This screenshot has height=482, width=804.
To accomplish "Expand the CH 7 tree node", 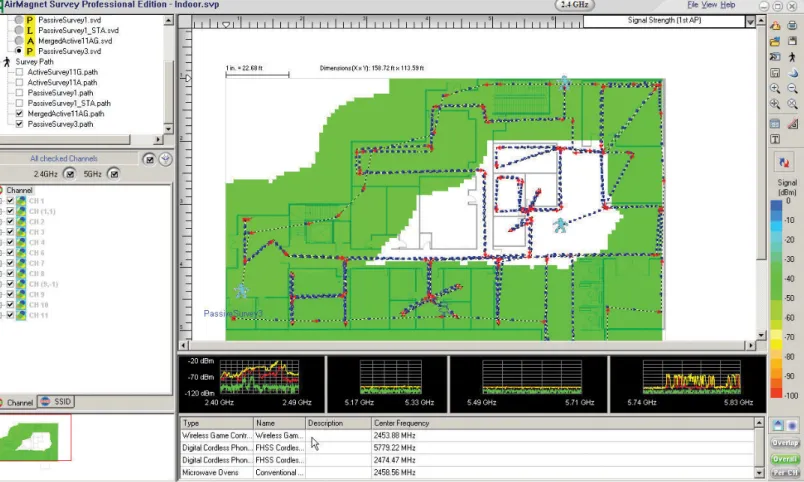I will pos(1,263).
